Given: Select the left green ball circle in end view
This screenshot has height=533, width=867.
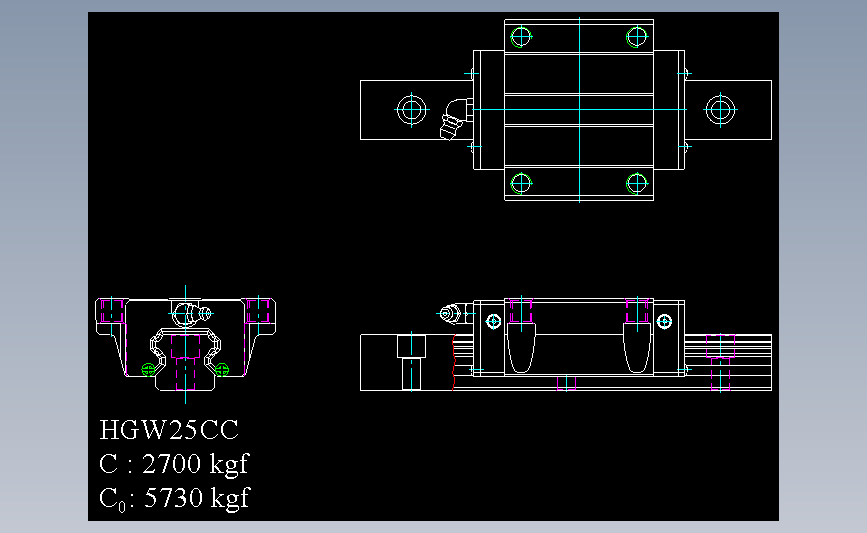Looking at the screenshot, I should tap(148, 369).
